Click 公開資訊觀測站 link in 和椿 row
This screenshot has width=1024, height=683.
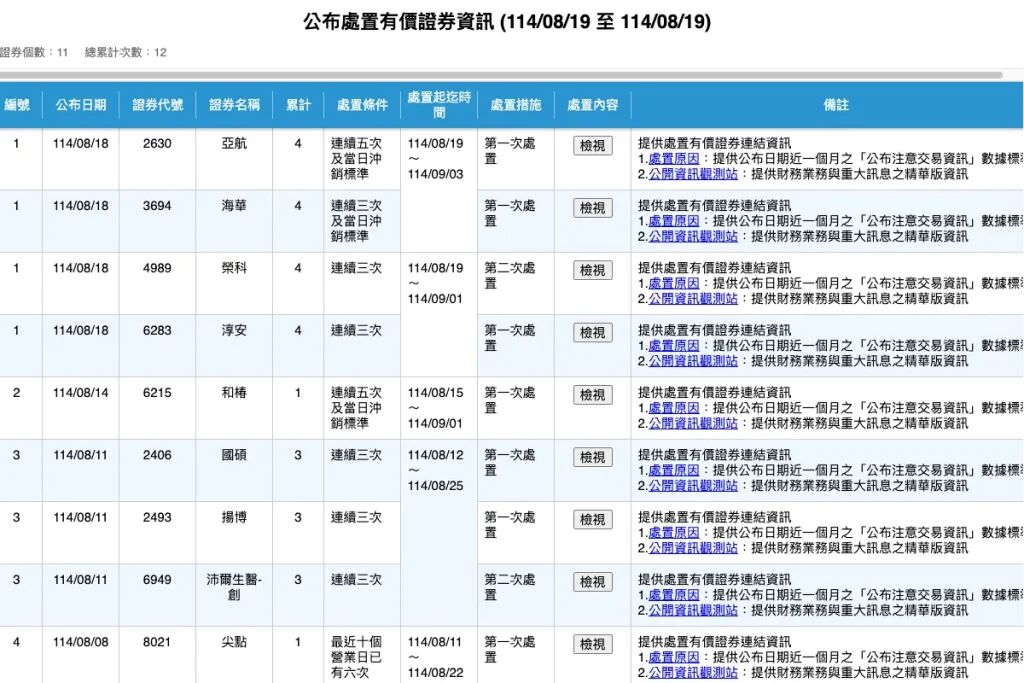pos(693,424)
